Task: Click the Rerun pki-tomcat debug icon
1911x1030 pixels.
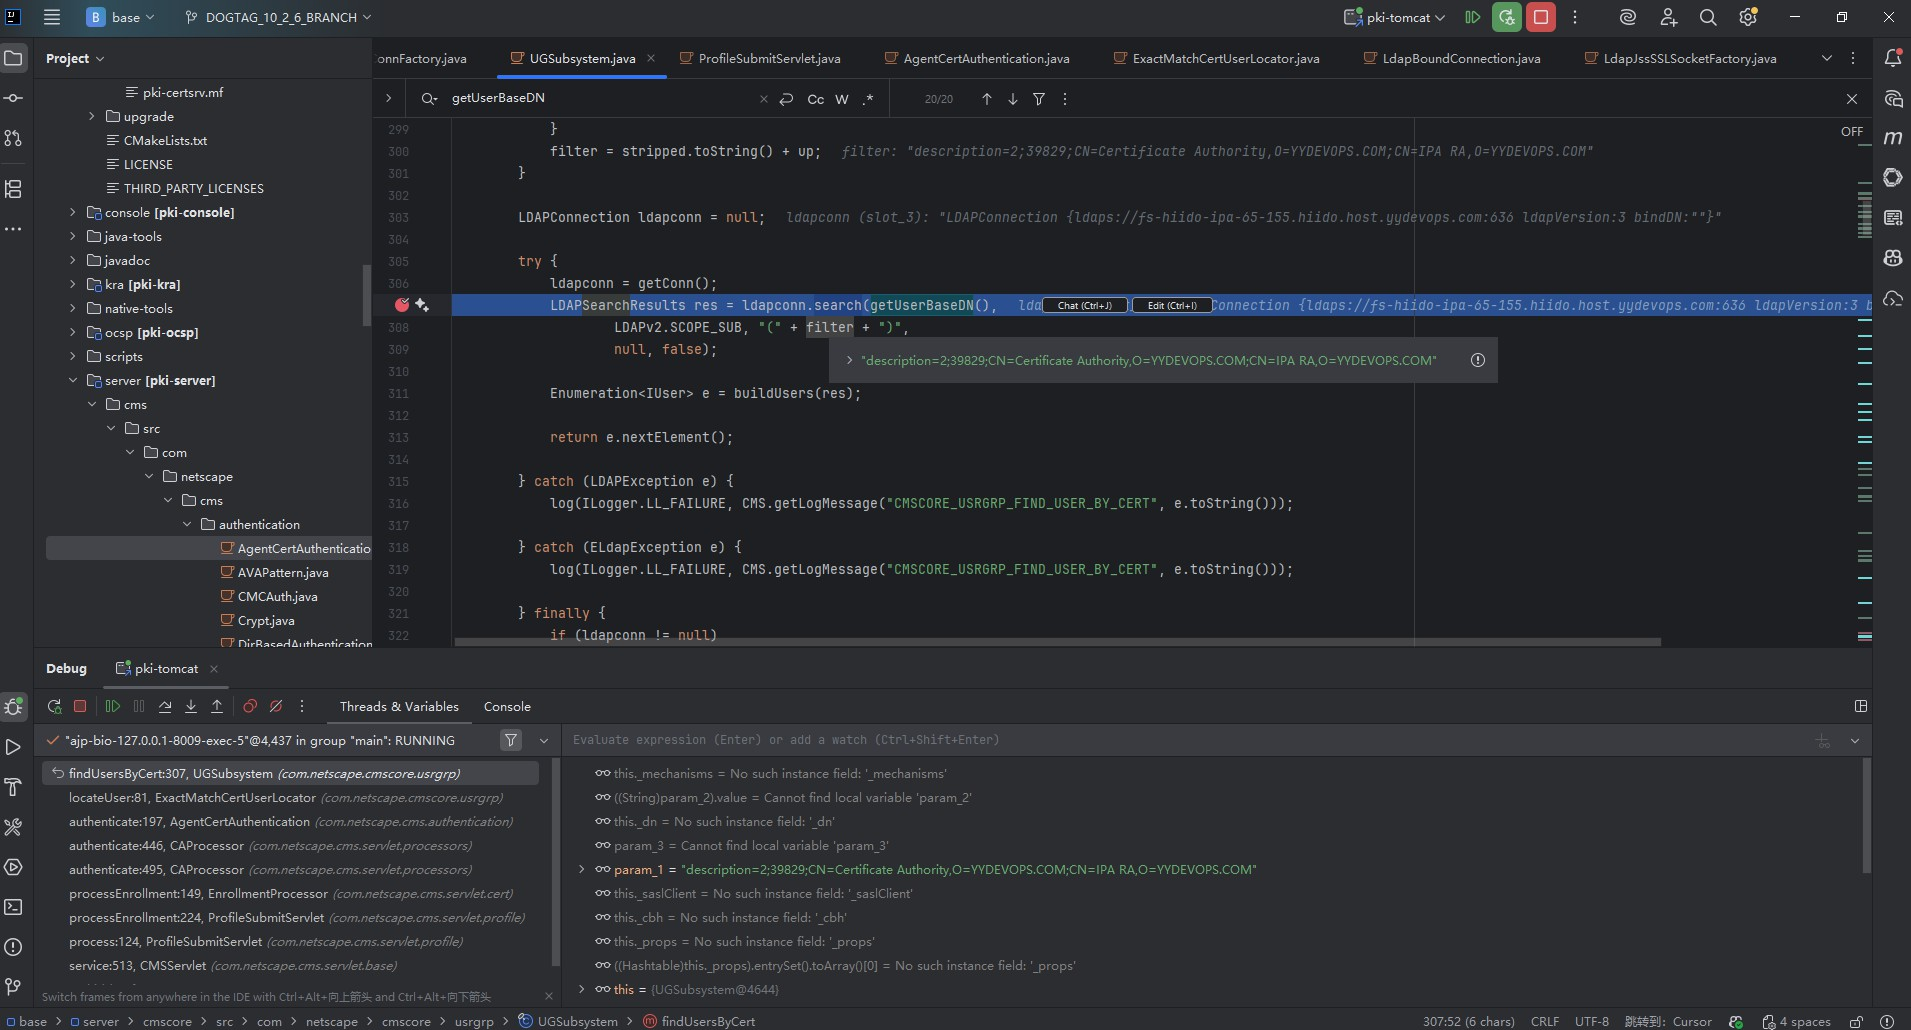Action: (x=54, y=706)
